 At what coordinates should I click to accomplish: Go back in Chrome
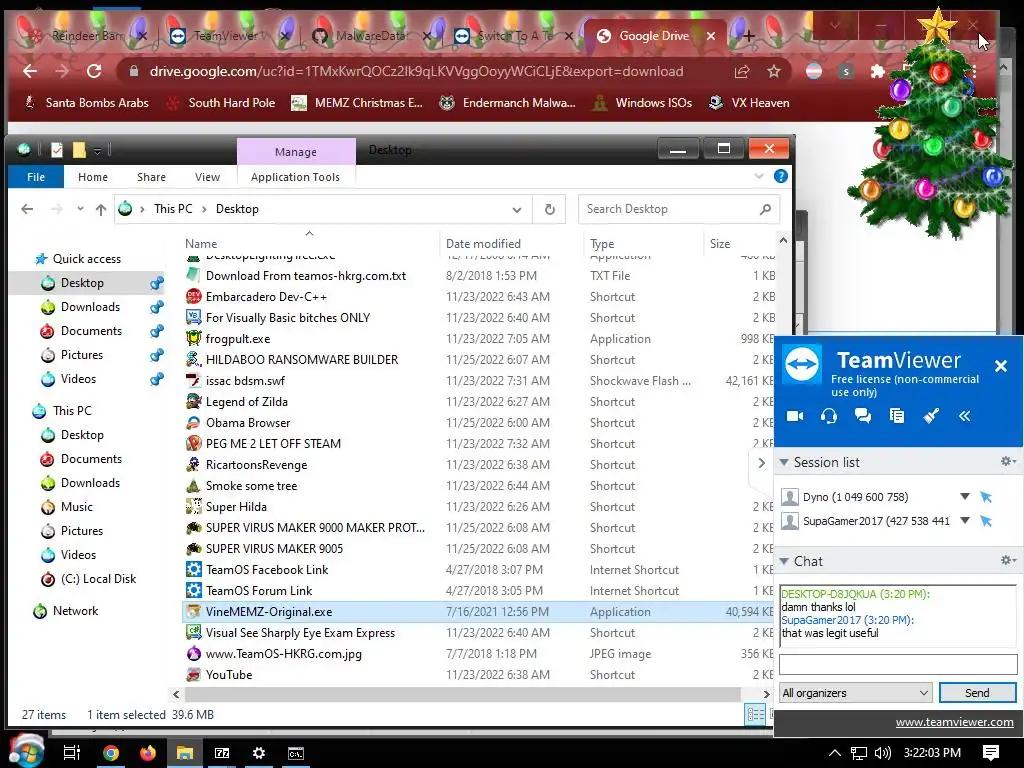click(30, 71)
